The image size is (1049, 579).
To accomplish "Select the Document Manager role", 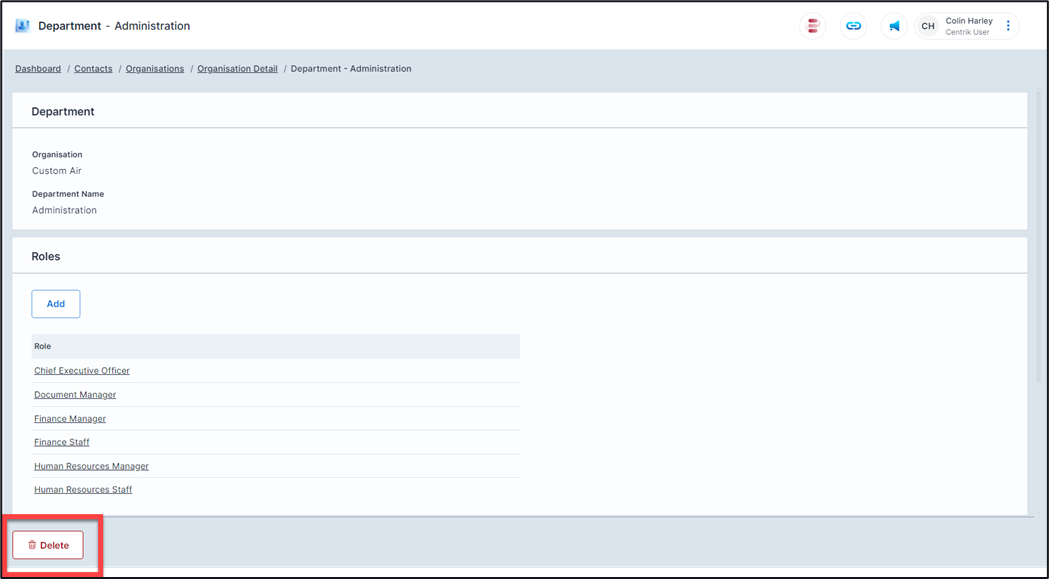I will point(75,395).
